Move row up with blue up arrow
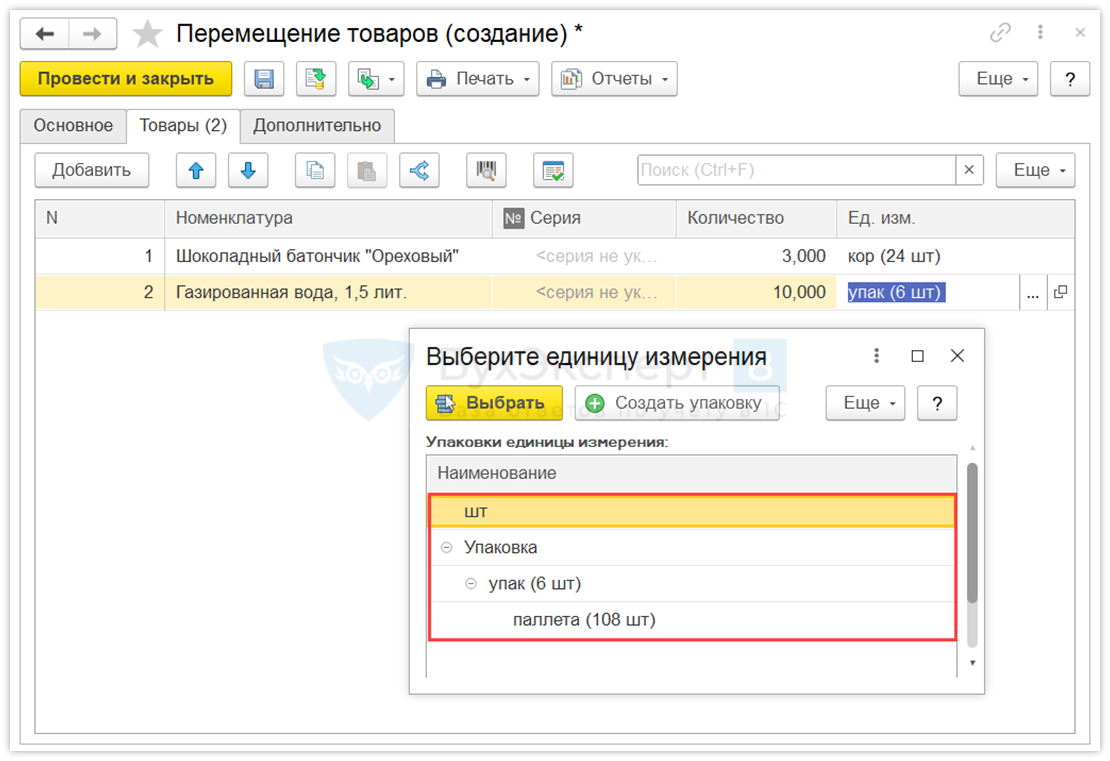 (x=196, y=170)
